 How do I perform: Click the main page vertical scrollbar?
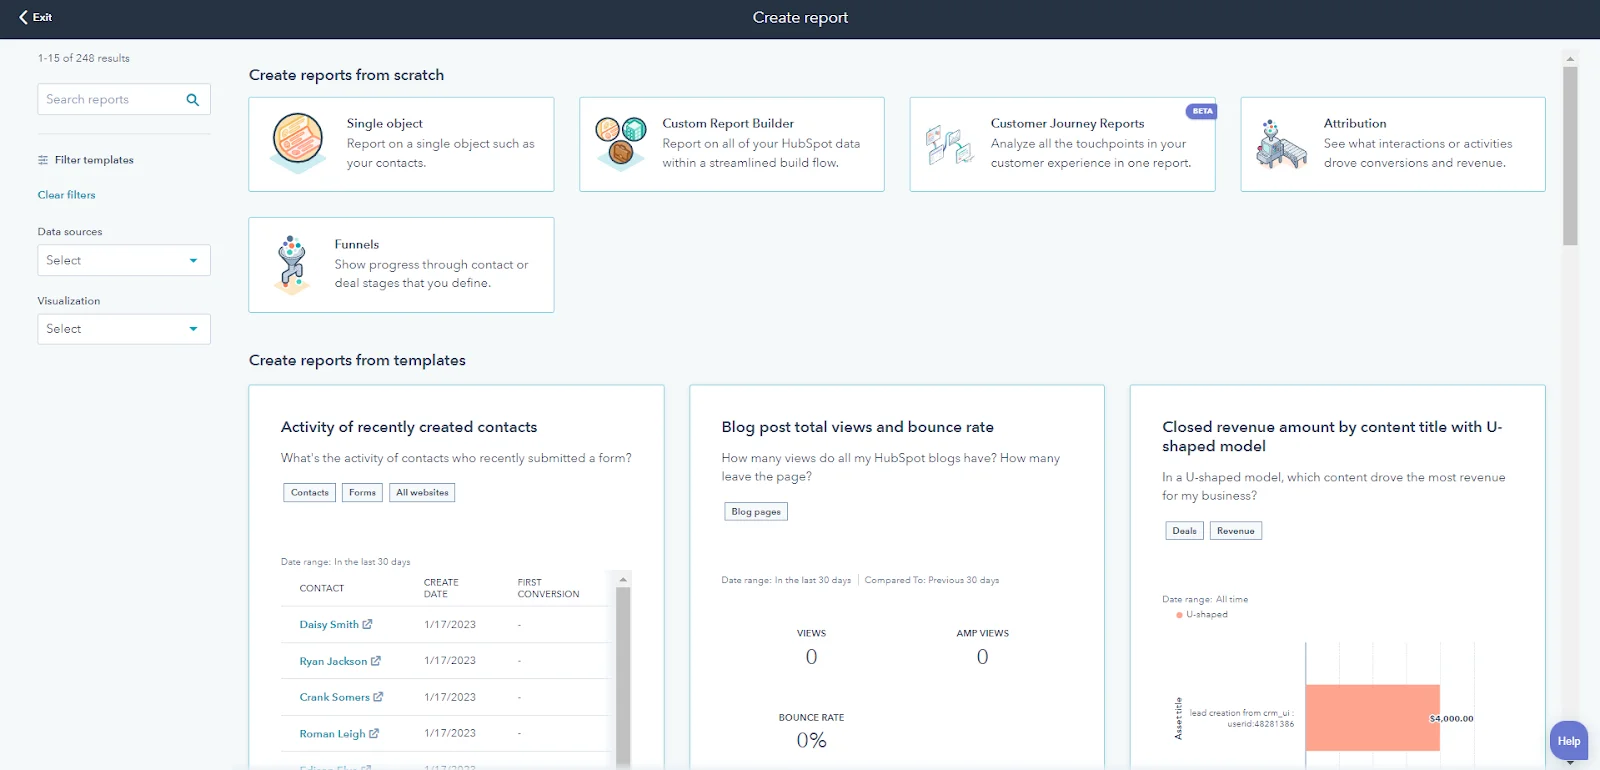point(1570,156)
